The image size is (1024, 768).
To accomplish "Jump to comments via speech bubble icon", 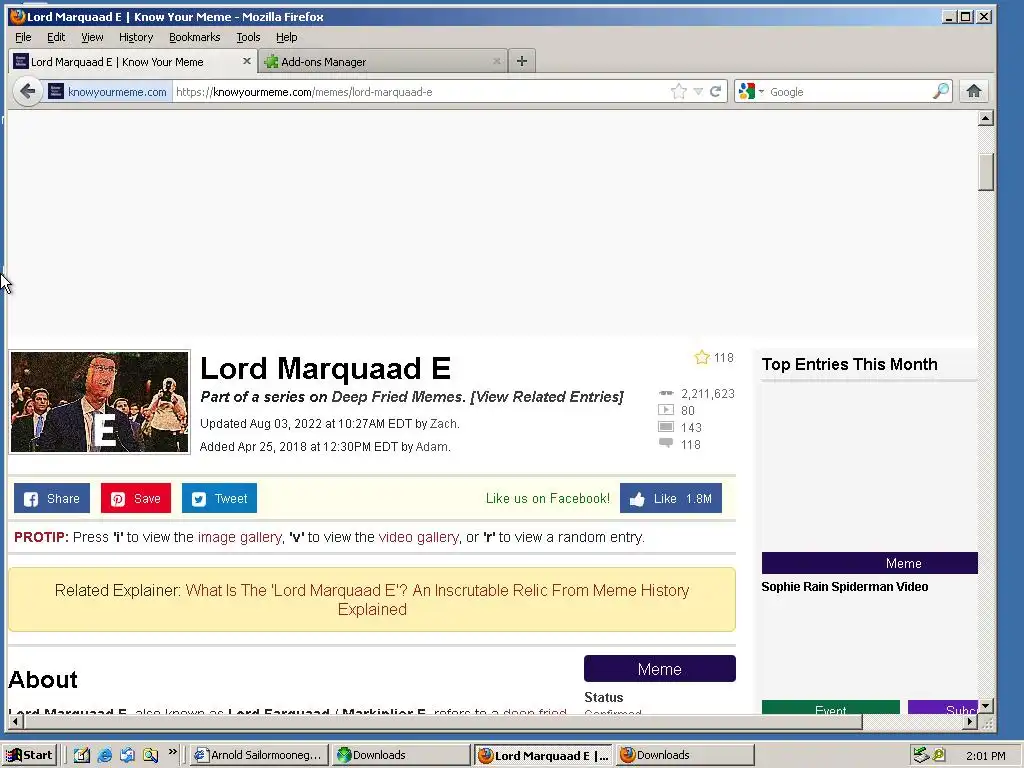I will coord(665,443).
